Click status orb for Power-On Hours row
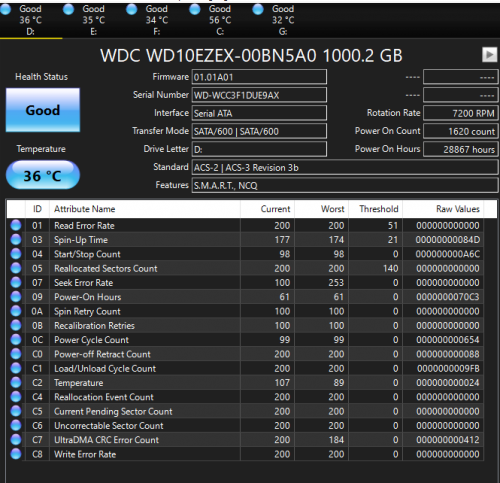The image size is (500, 483). (16, 297)
